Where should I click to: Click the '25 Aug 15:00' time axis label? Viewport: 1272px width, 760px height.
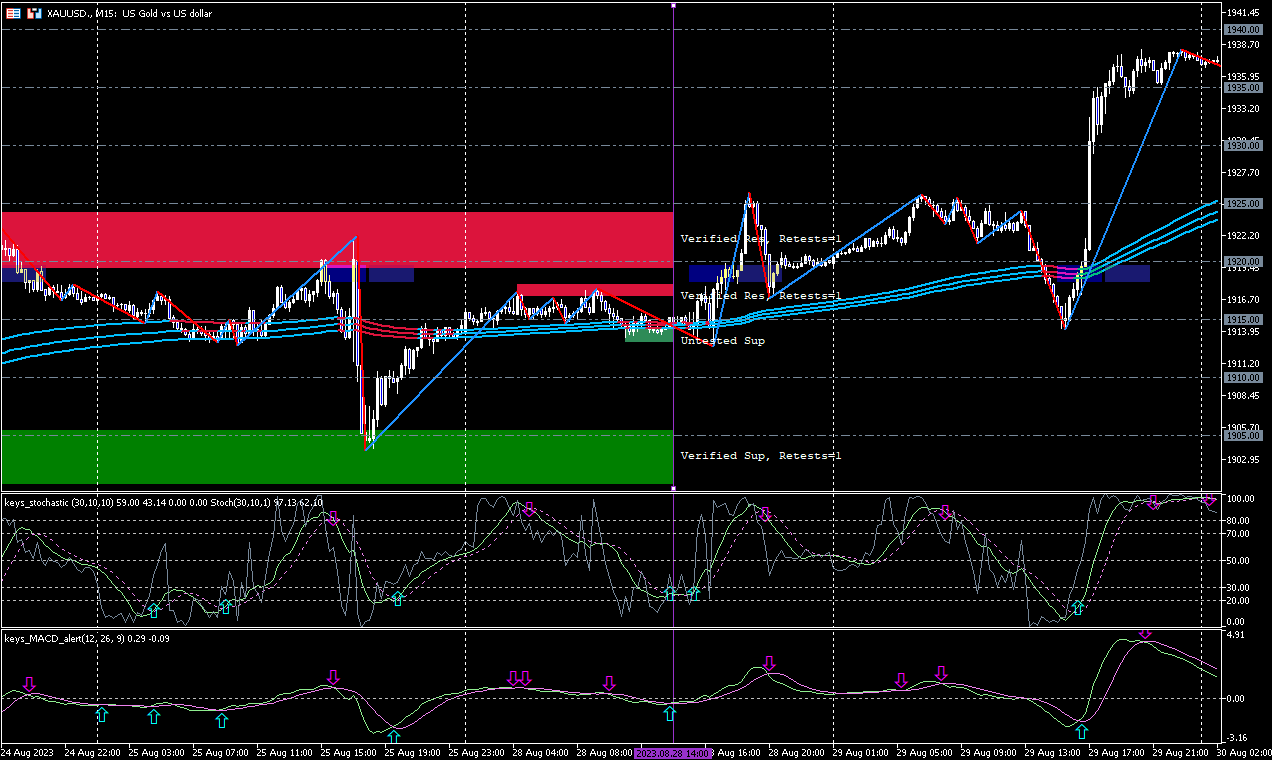[349, 751]
